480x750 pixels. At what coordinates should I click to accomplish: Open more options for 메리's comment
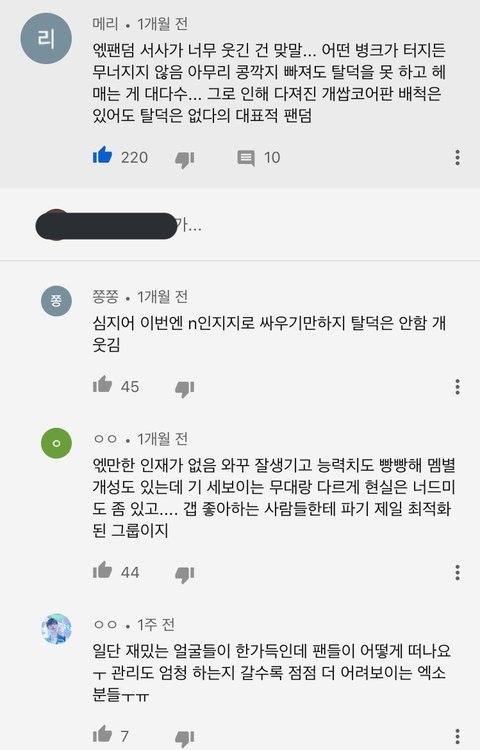[x=458, y=157]
